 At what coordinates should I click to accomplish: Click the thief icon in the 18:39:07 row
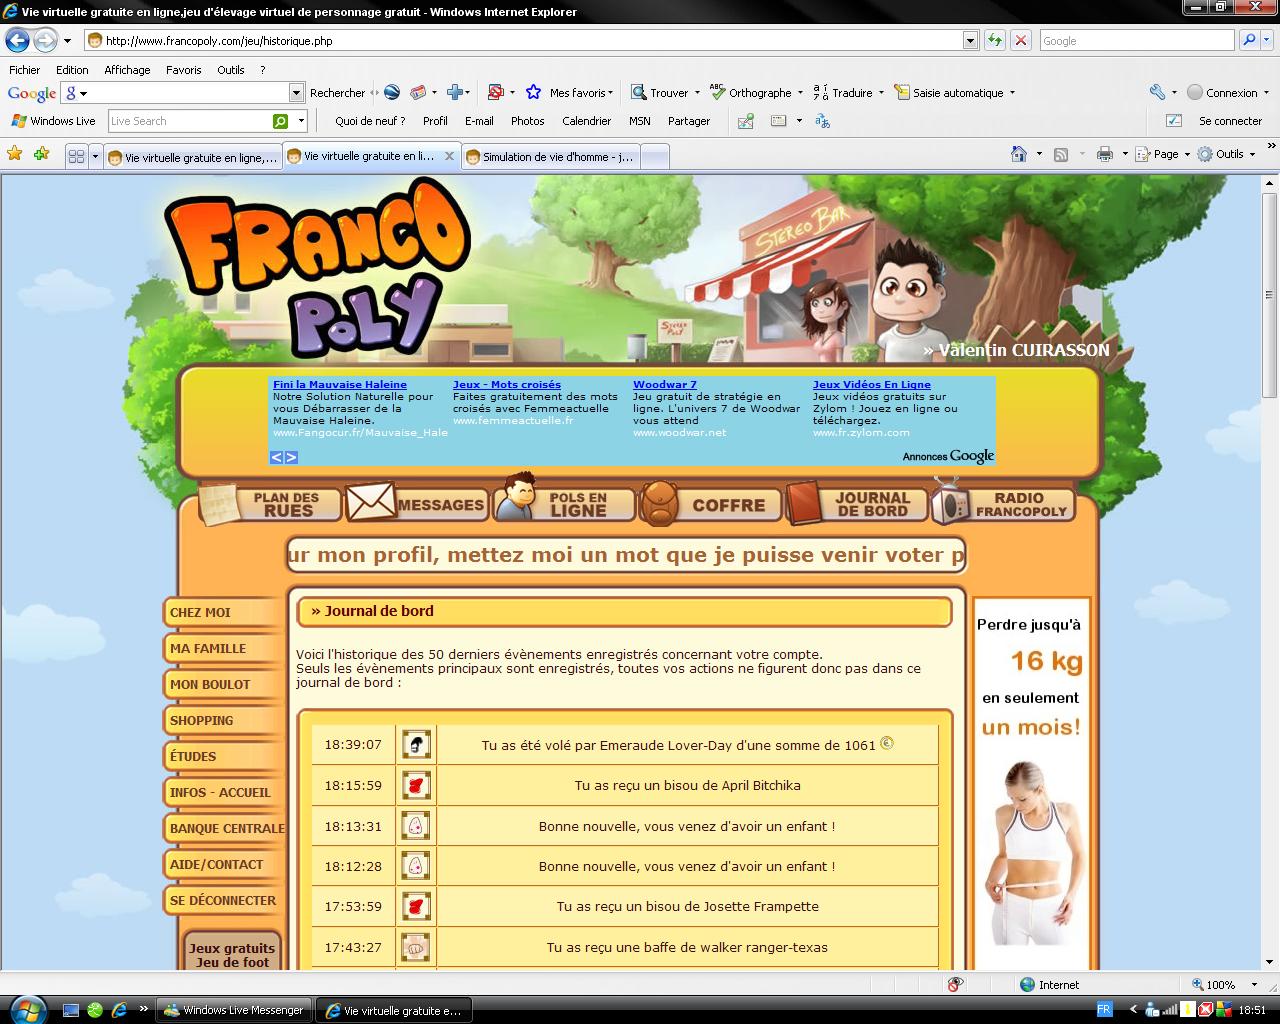tap(416, 744)
